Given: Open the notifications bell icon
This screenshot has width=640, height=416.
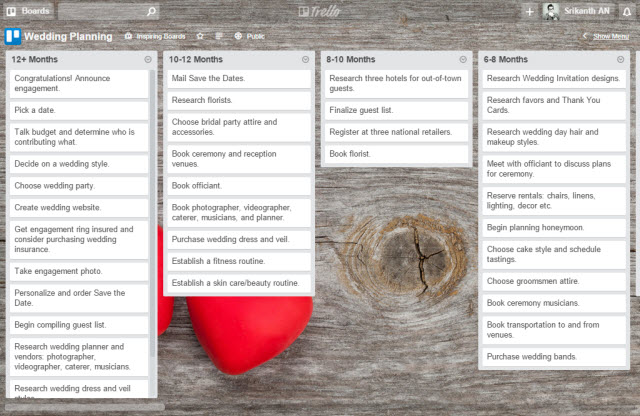Looking at the screenshot, I should pos(627,11).
